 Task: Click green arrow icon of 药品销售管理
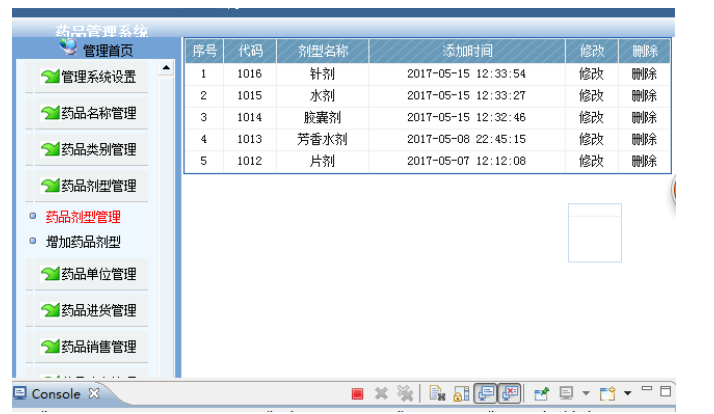50,347
